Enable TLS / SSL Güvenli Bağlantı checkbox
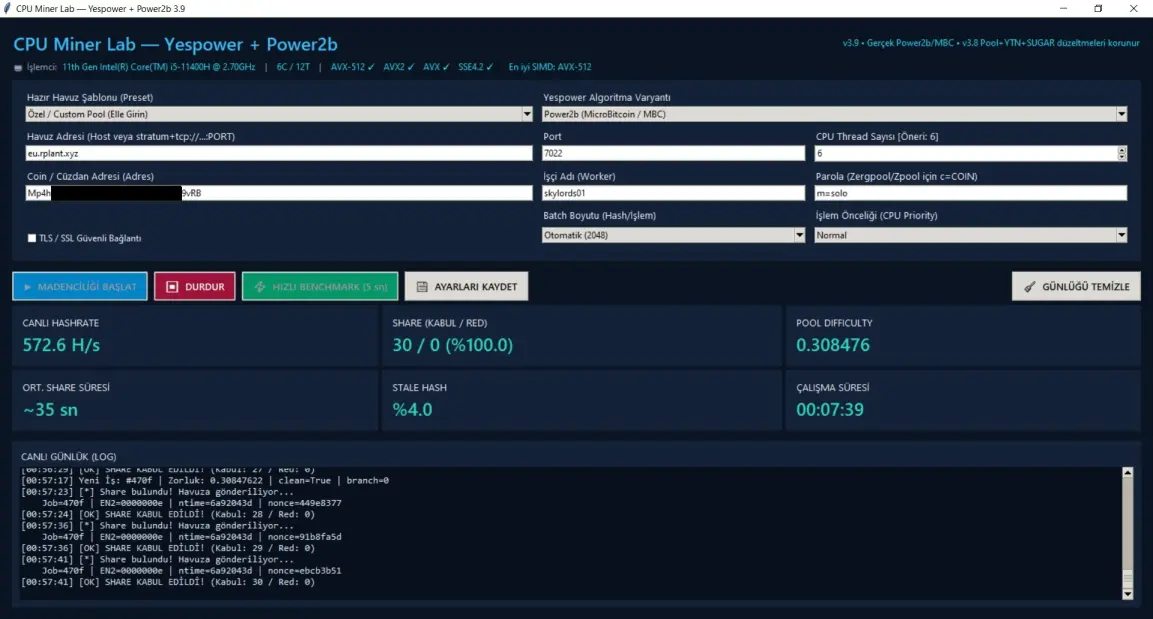The image size is (1153, 619). [32, 238]
